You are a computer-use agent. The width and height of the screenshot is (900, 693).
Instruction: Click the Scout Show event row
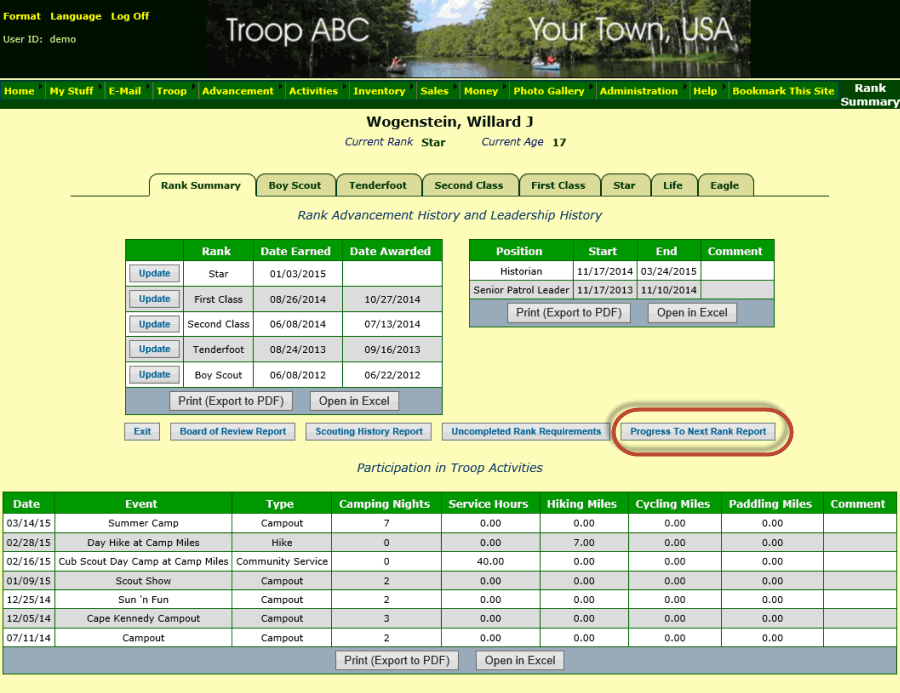[449, 581]
